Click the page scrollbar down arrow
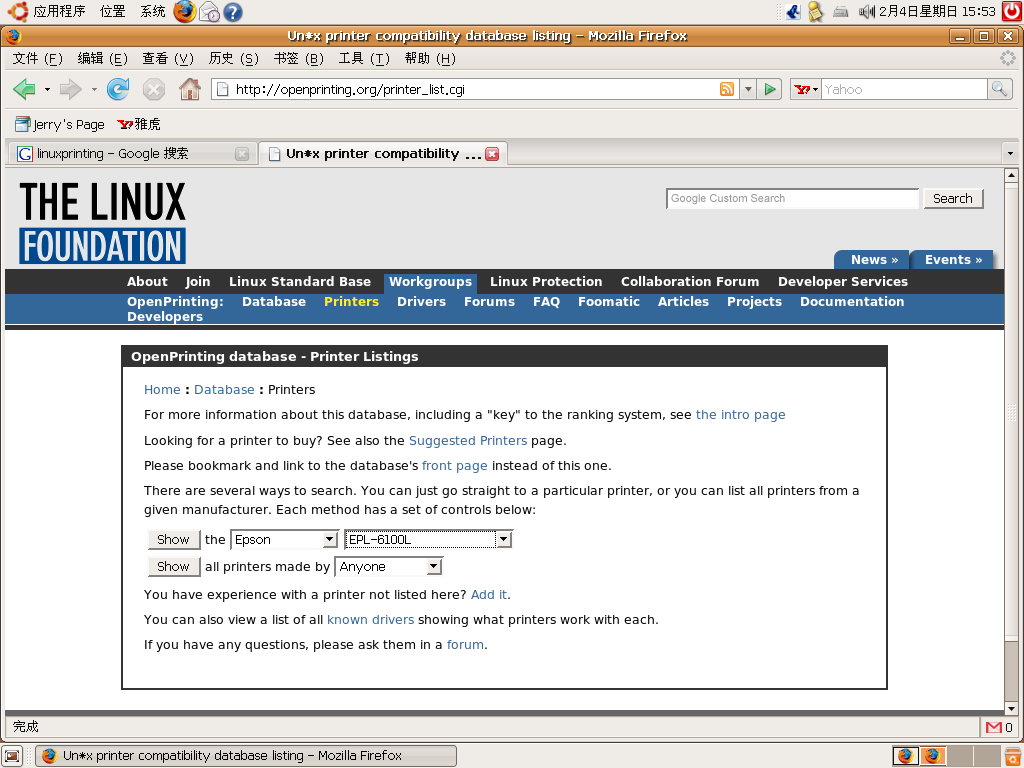1024x768 pixels. (x=1011, y=709)
